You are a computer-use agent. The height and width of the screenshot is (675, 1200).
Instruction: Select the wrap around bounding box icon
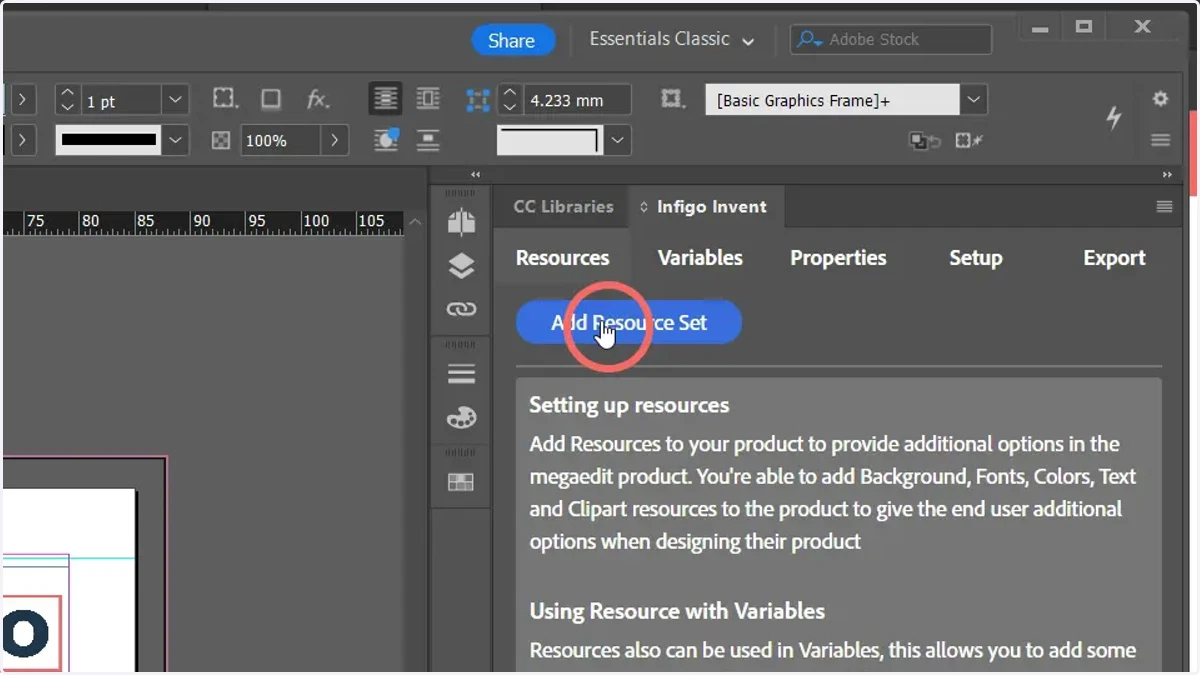point(428,99)
